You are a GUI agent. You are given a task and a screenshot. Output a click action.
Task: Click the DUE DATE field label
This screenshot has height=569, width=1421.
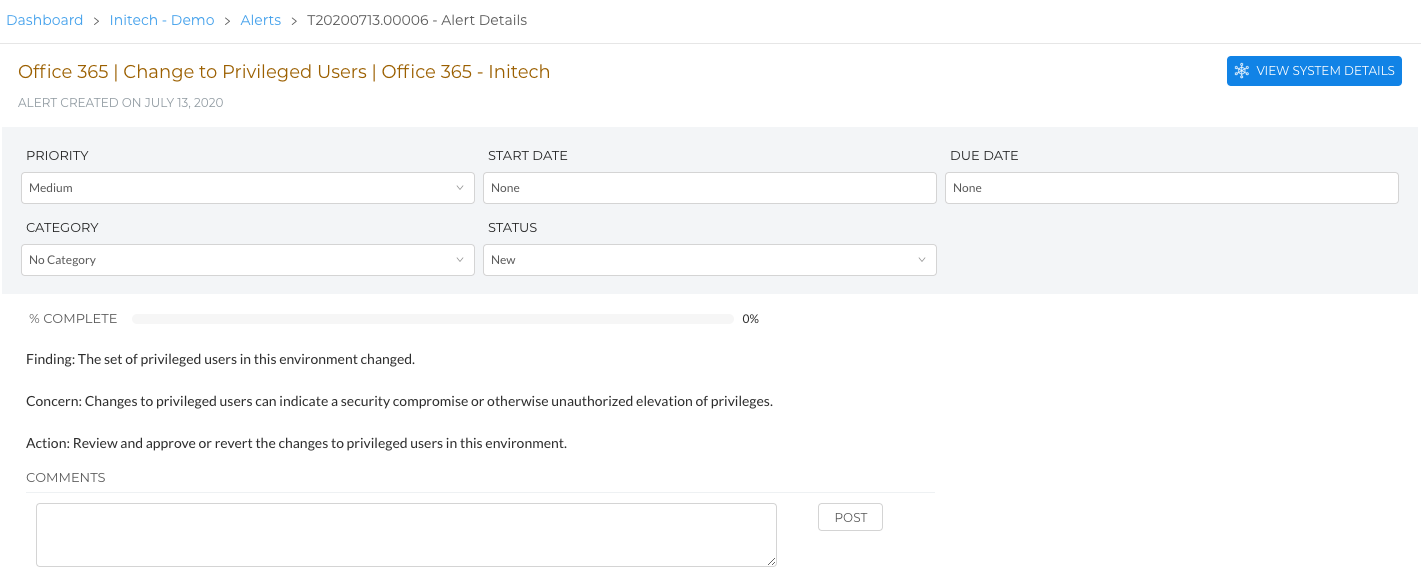[x=984, y=156]
